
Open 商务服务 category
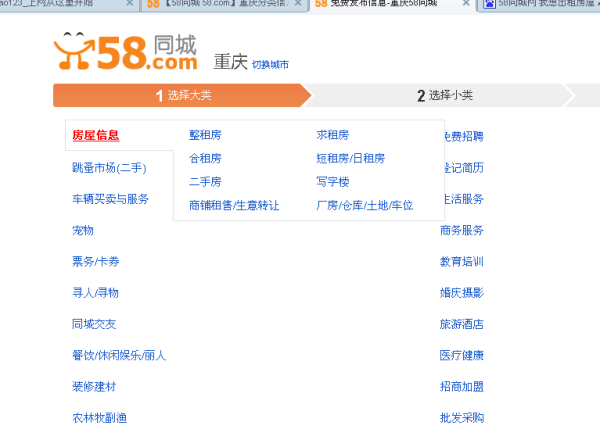click(461, 230)
